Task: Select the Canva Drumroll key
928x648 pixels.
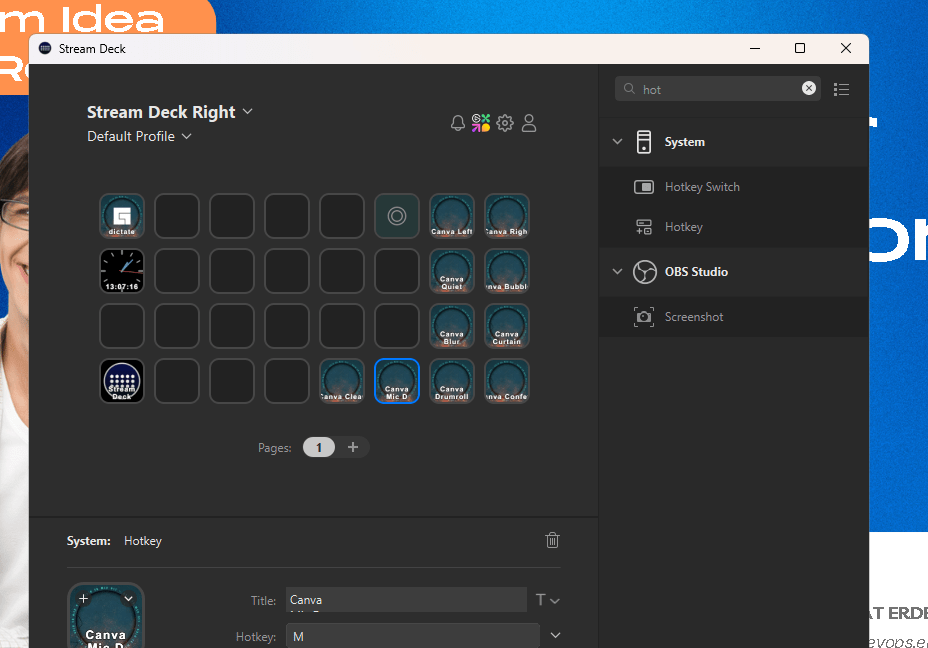Action: point(452,381)
